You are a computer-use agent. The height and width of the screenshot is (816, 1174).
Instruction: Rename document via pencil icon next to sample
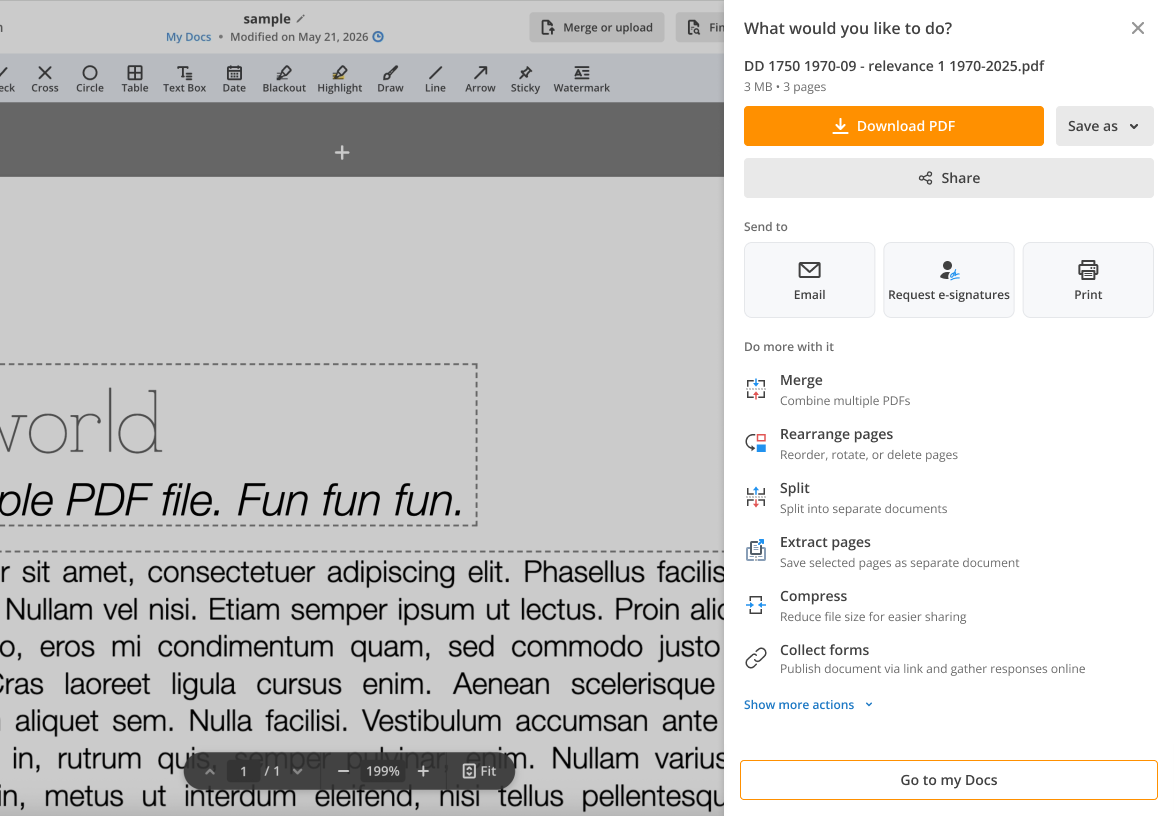[x=301, y=19]
